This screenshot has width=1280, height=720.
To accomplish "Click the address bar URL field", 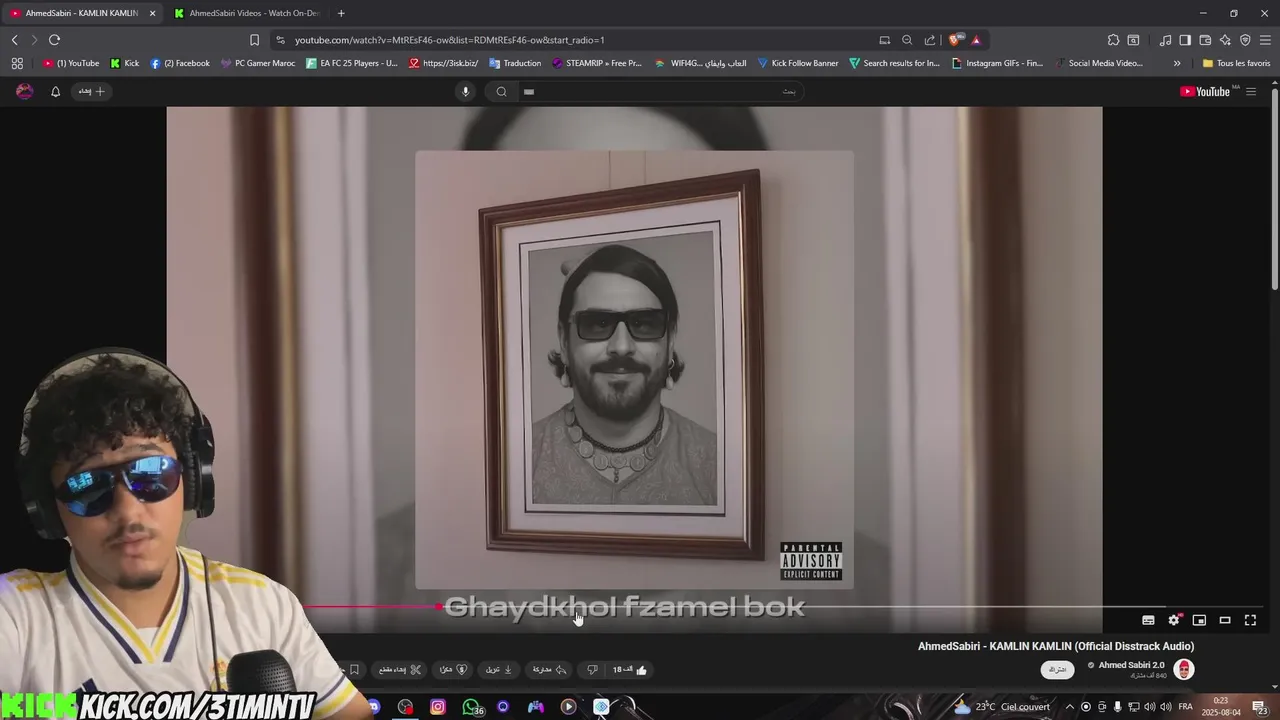I will (x=580, y=40).
